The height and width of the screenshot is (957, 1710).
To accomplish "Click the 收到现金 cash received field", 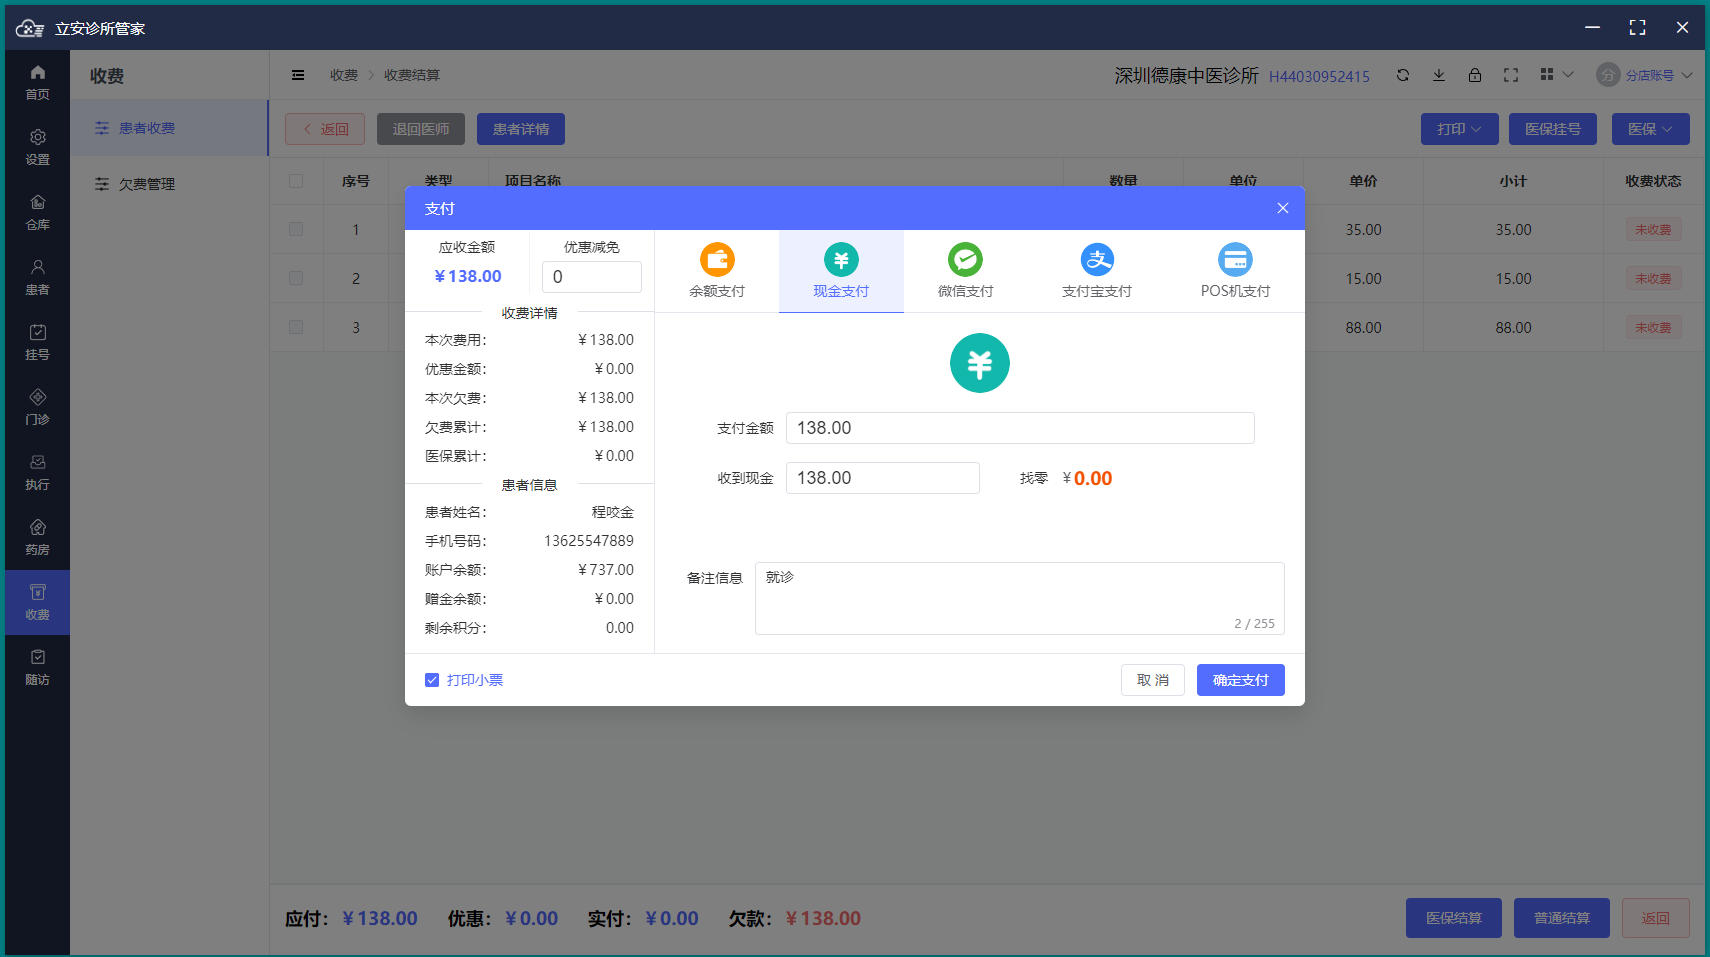I will (x=883, y=478).
